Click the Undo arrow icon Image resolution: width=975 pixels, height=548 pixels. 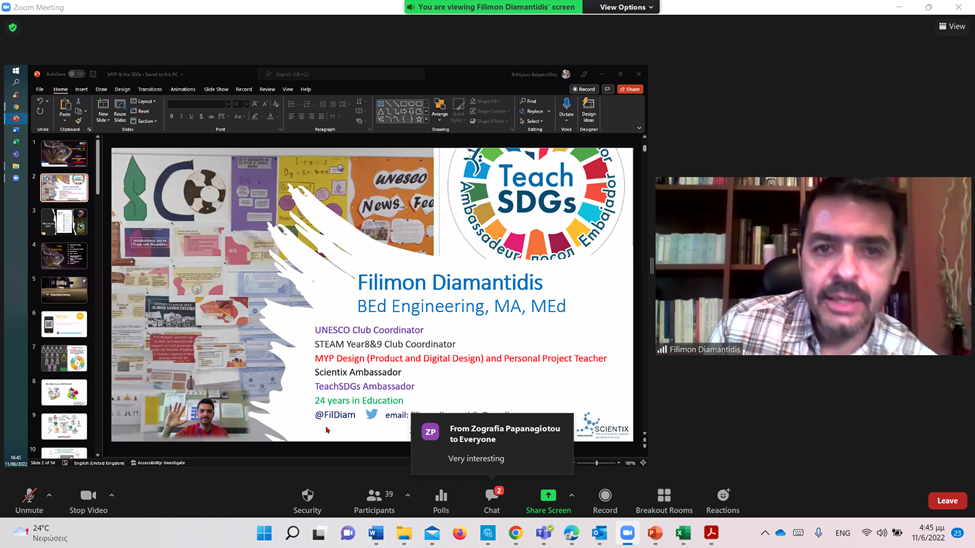40,101
